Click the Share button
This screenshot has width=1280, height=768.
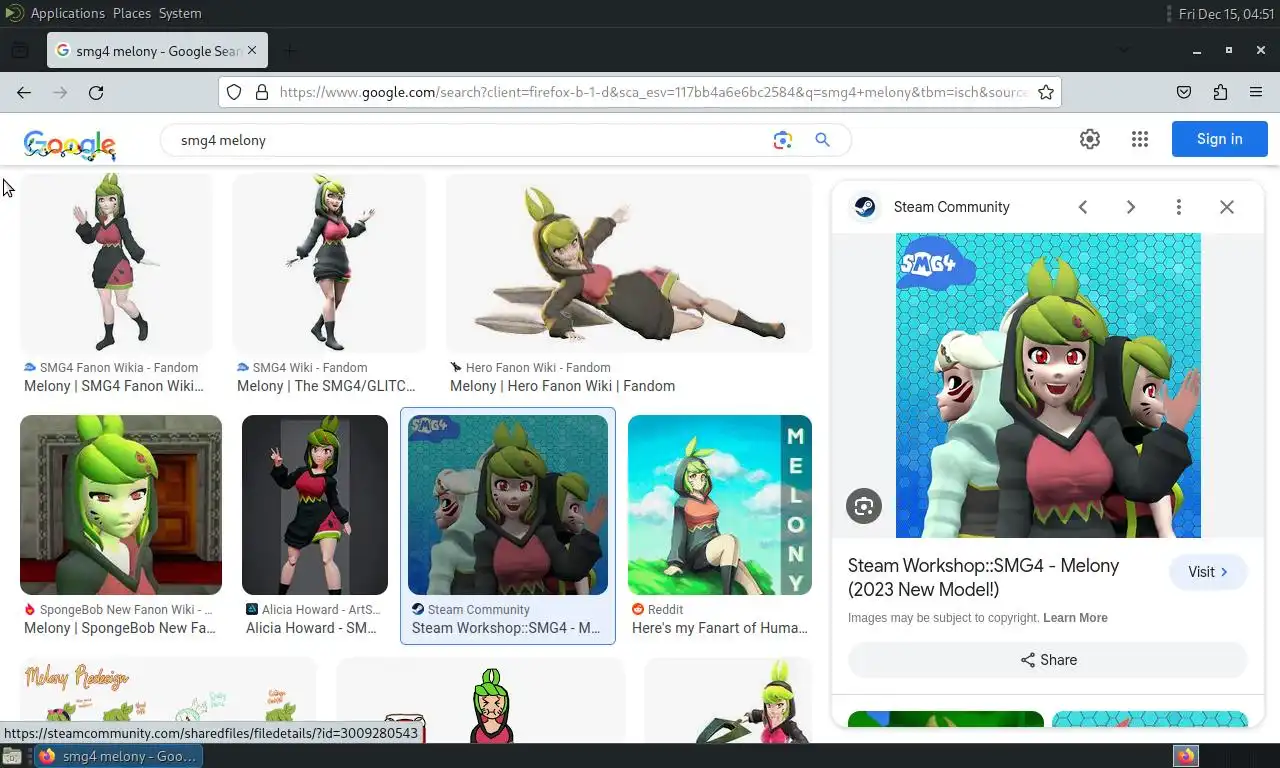pos(1048,660)
